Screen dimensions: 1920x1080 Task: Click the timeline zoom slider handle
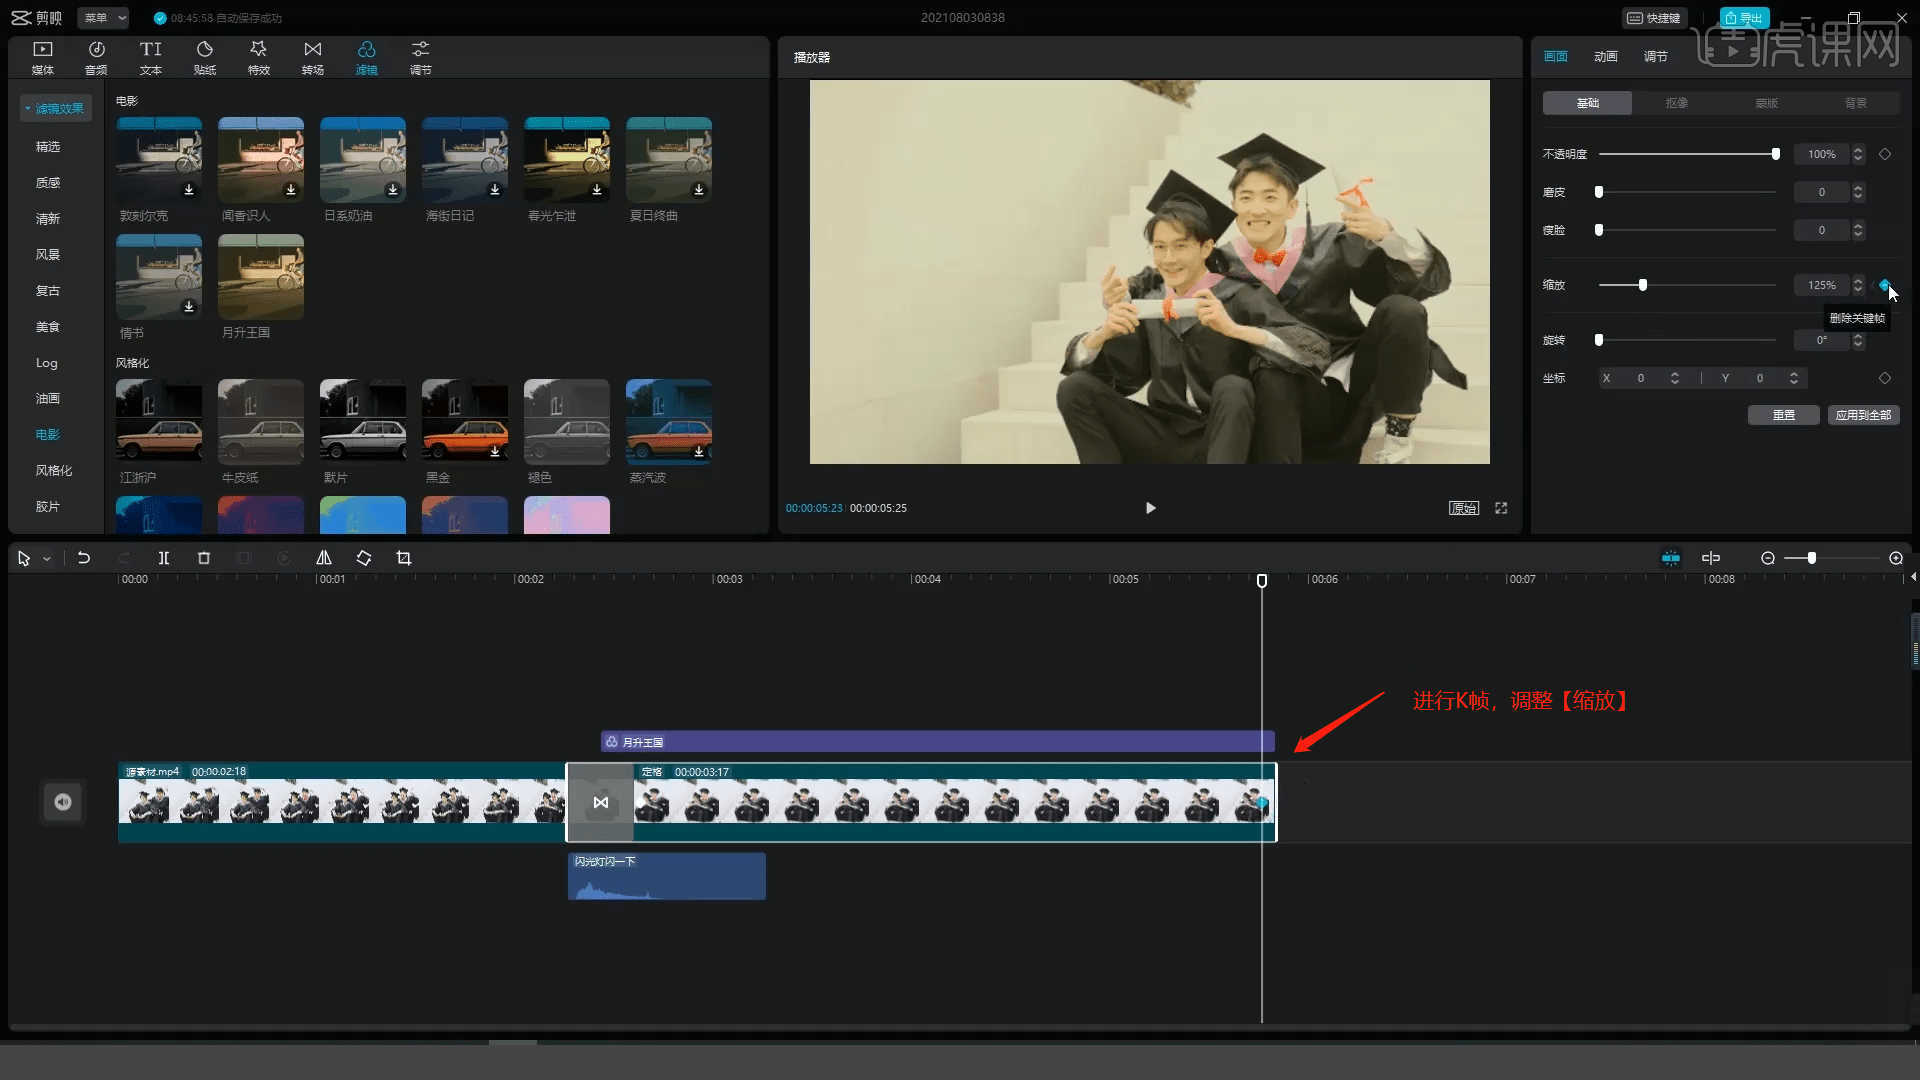[x=1812, y=558]
